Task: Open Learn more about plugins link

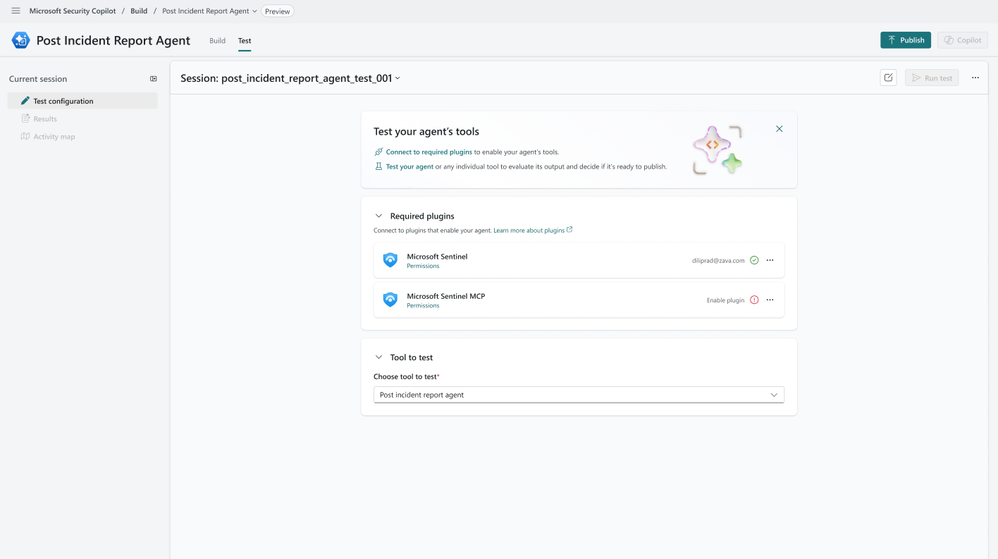Action: [529, 230]
